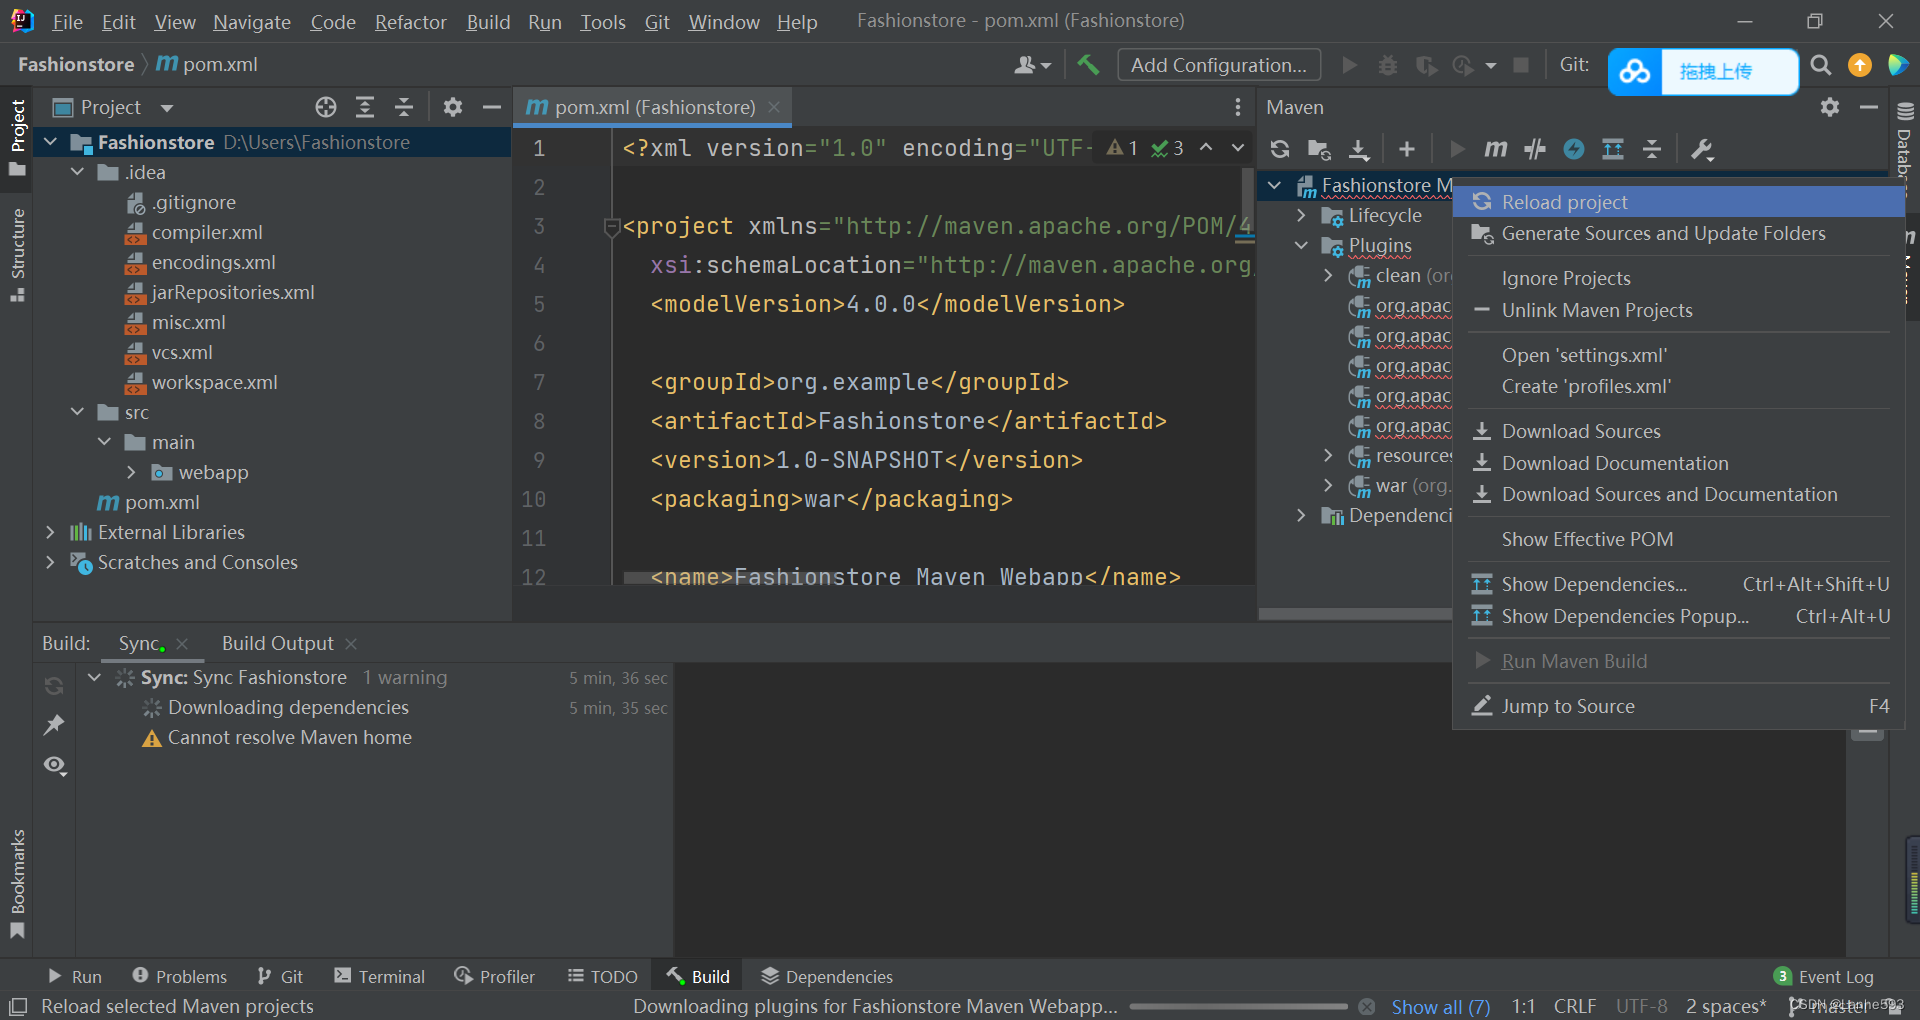
Task: Expand Maven Lifecycle node
Action: 1301,215
